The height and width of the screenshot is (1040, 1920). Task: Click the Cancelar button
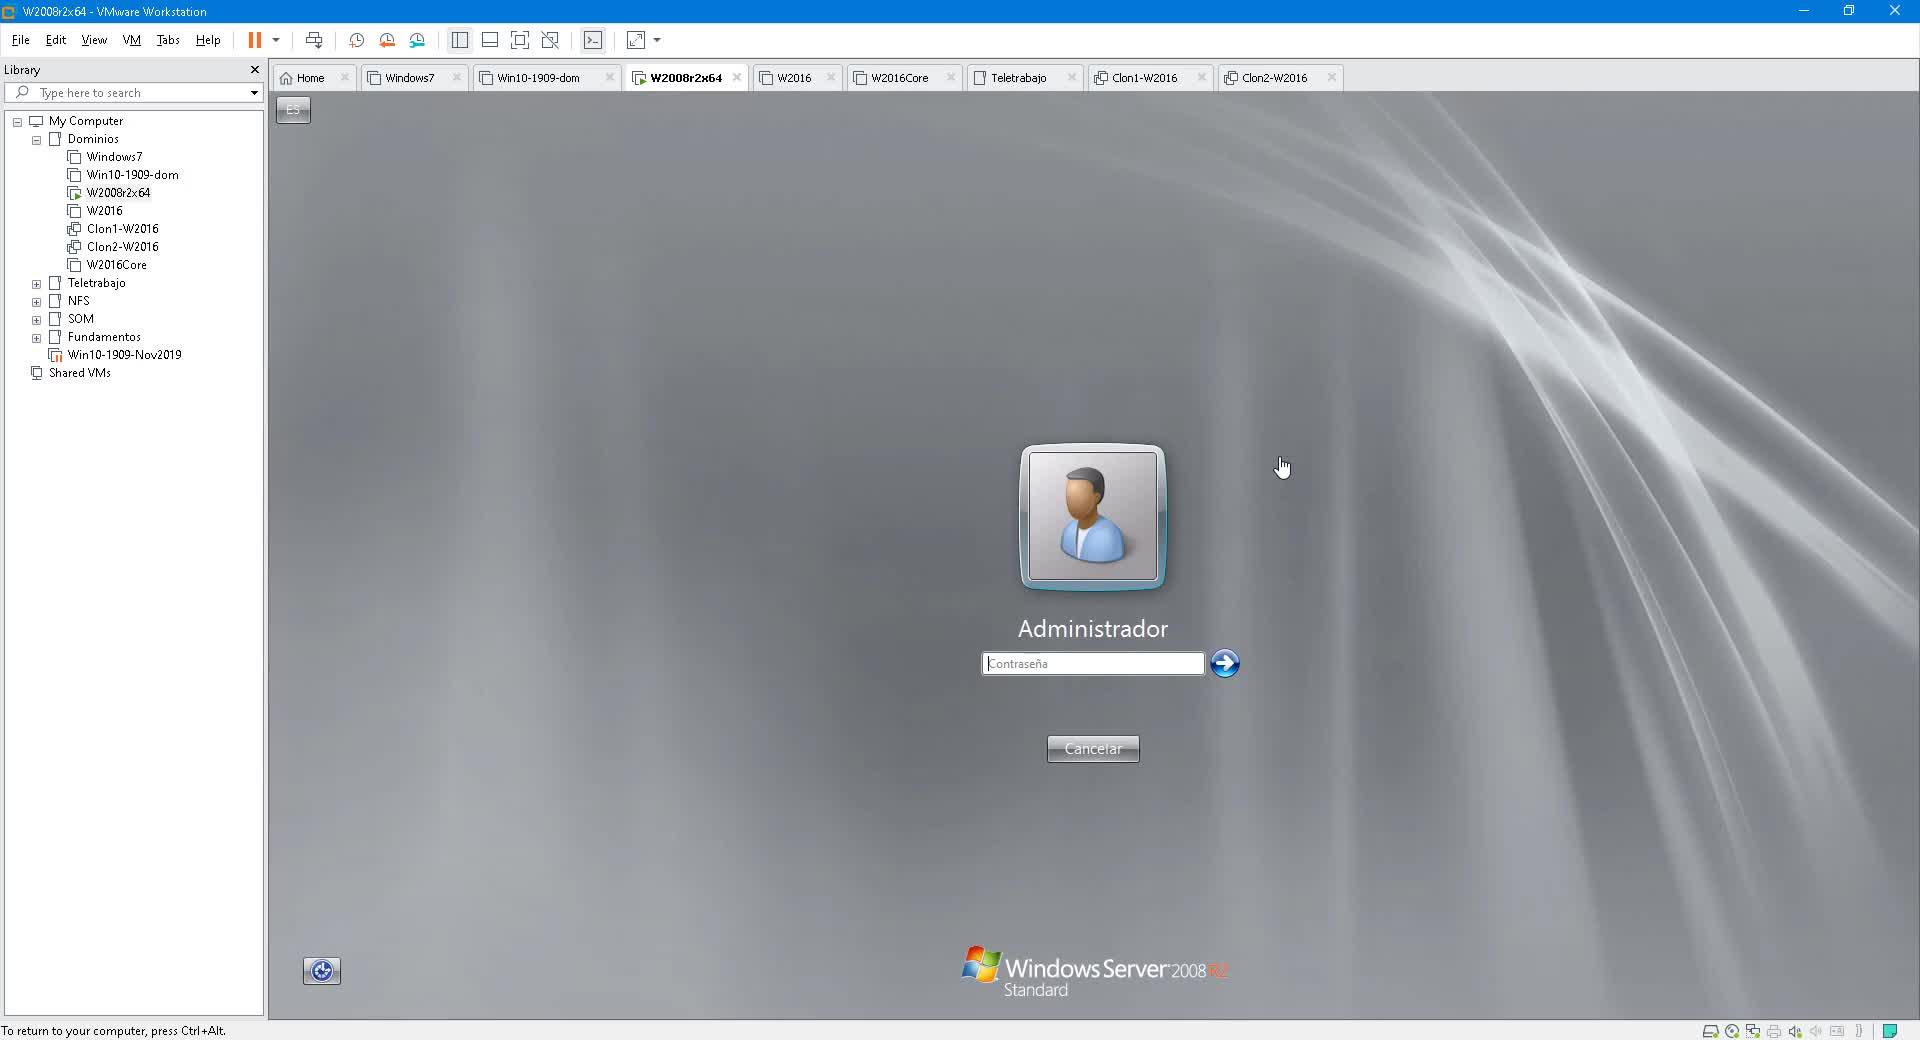click(x=1093, y=749)
